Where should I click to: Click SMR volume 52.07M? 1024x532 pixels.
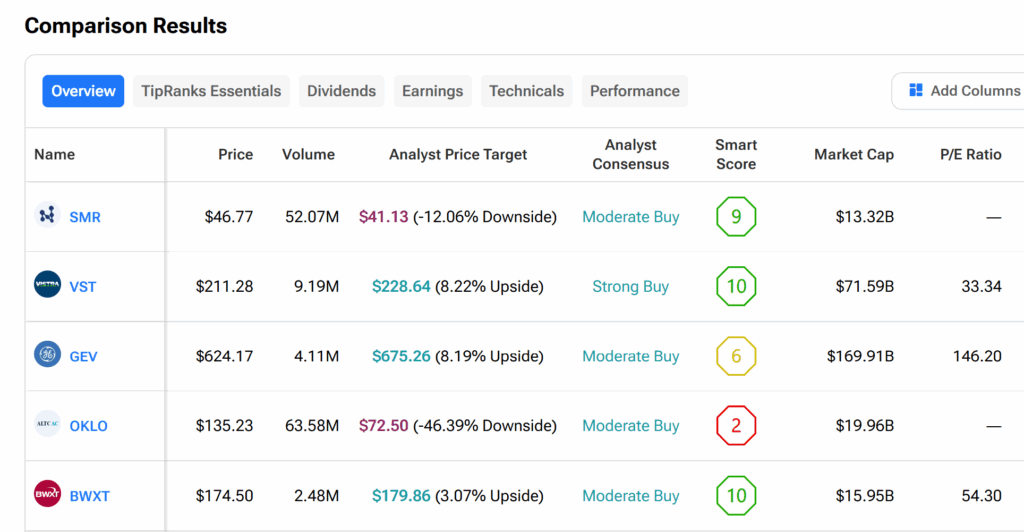pos(312,217)
